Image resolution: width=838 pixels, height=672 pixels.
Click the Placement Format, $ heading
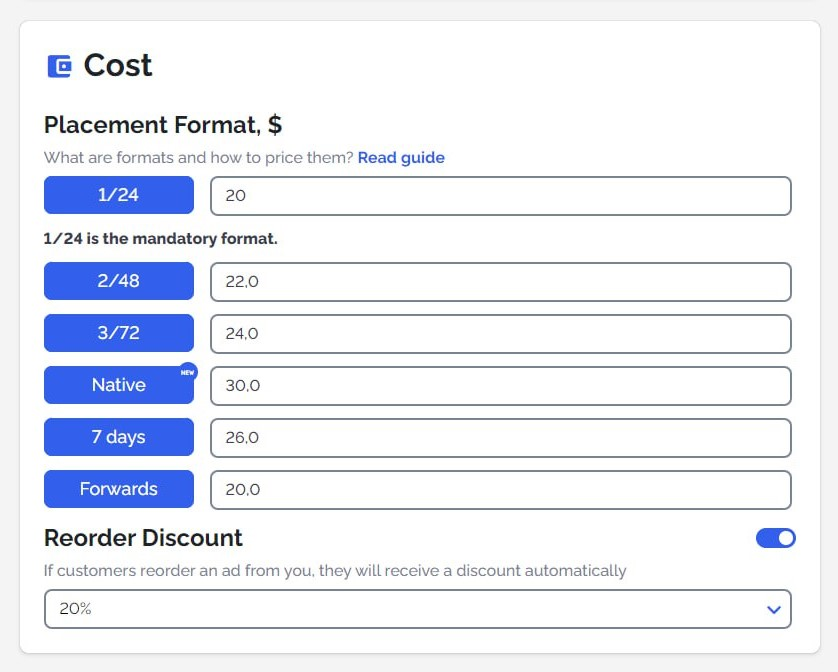[163, 125]
